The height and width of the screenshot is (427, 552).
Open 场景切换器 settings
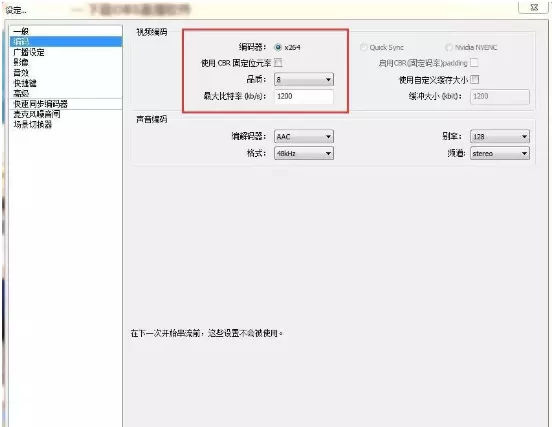(66, 124)
